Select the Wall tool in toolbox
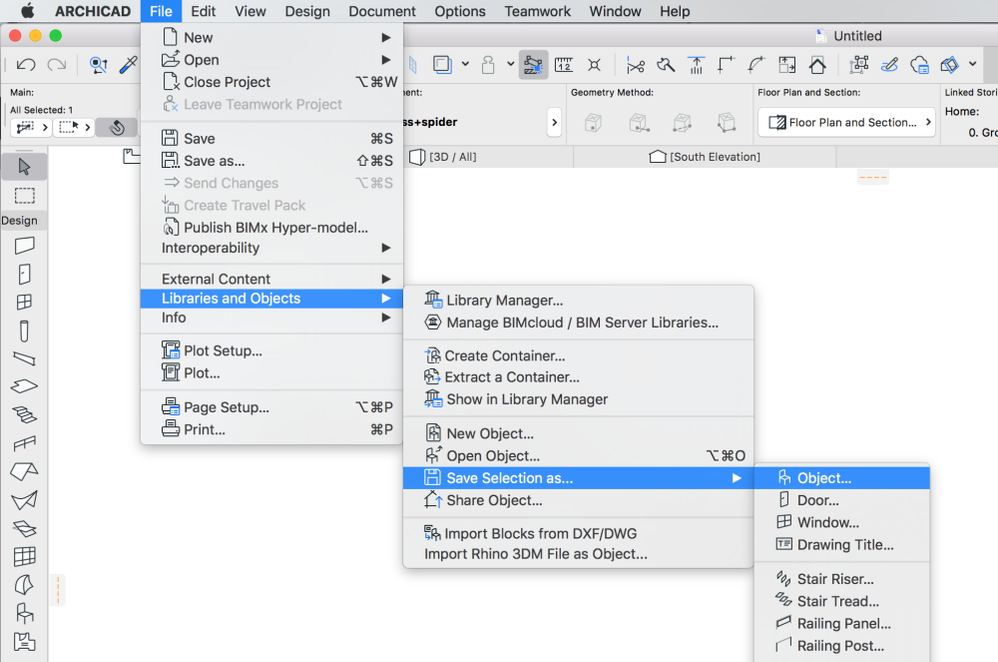 [24, 245]
